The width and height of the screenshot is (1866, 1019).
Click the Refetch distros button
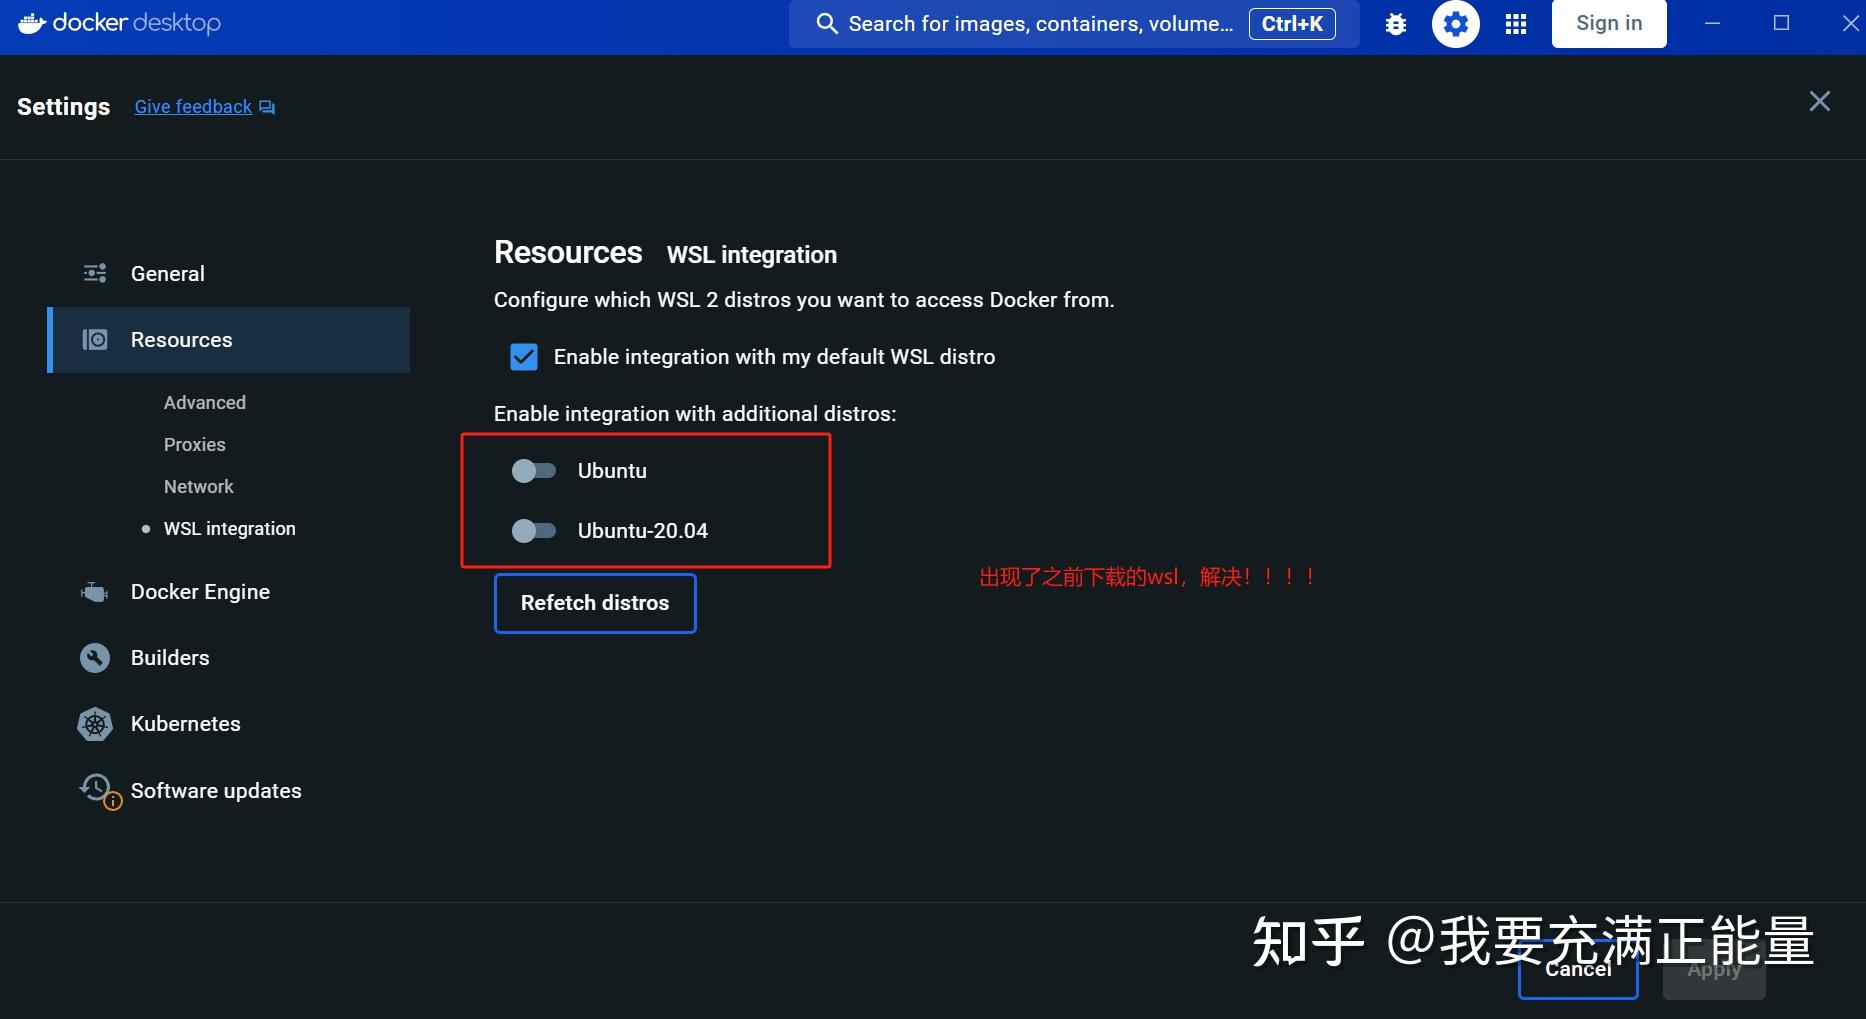pyautogui.click(x=595, y=603)
